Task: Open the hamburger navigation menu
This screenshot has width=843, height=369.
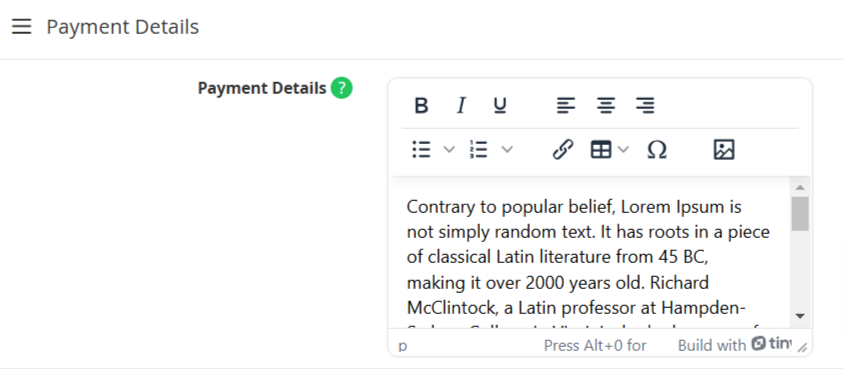Action: (22, 26)
